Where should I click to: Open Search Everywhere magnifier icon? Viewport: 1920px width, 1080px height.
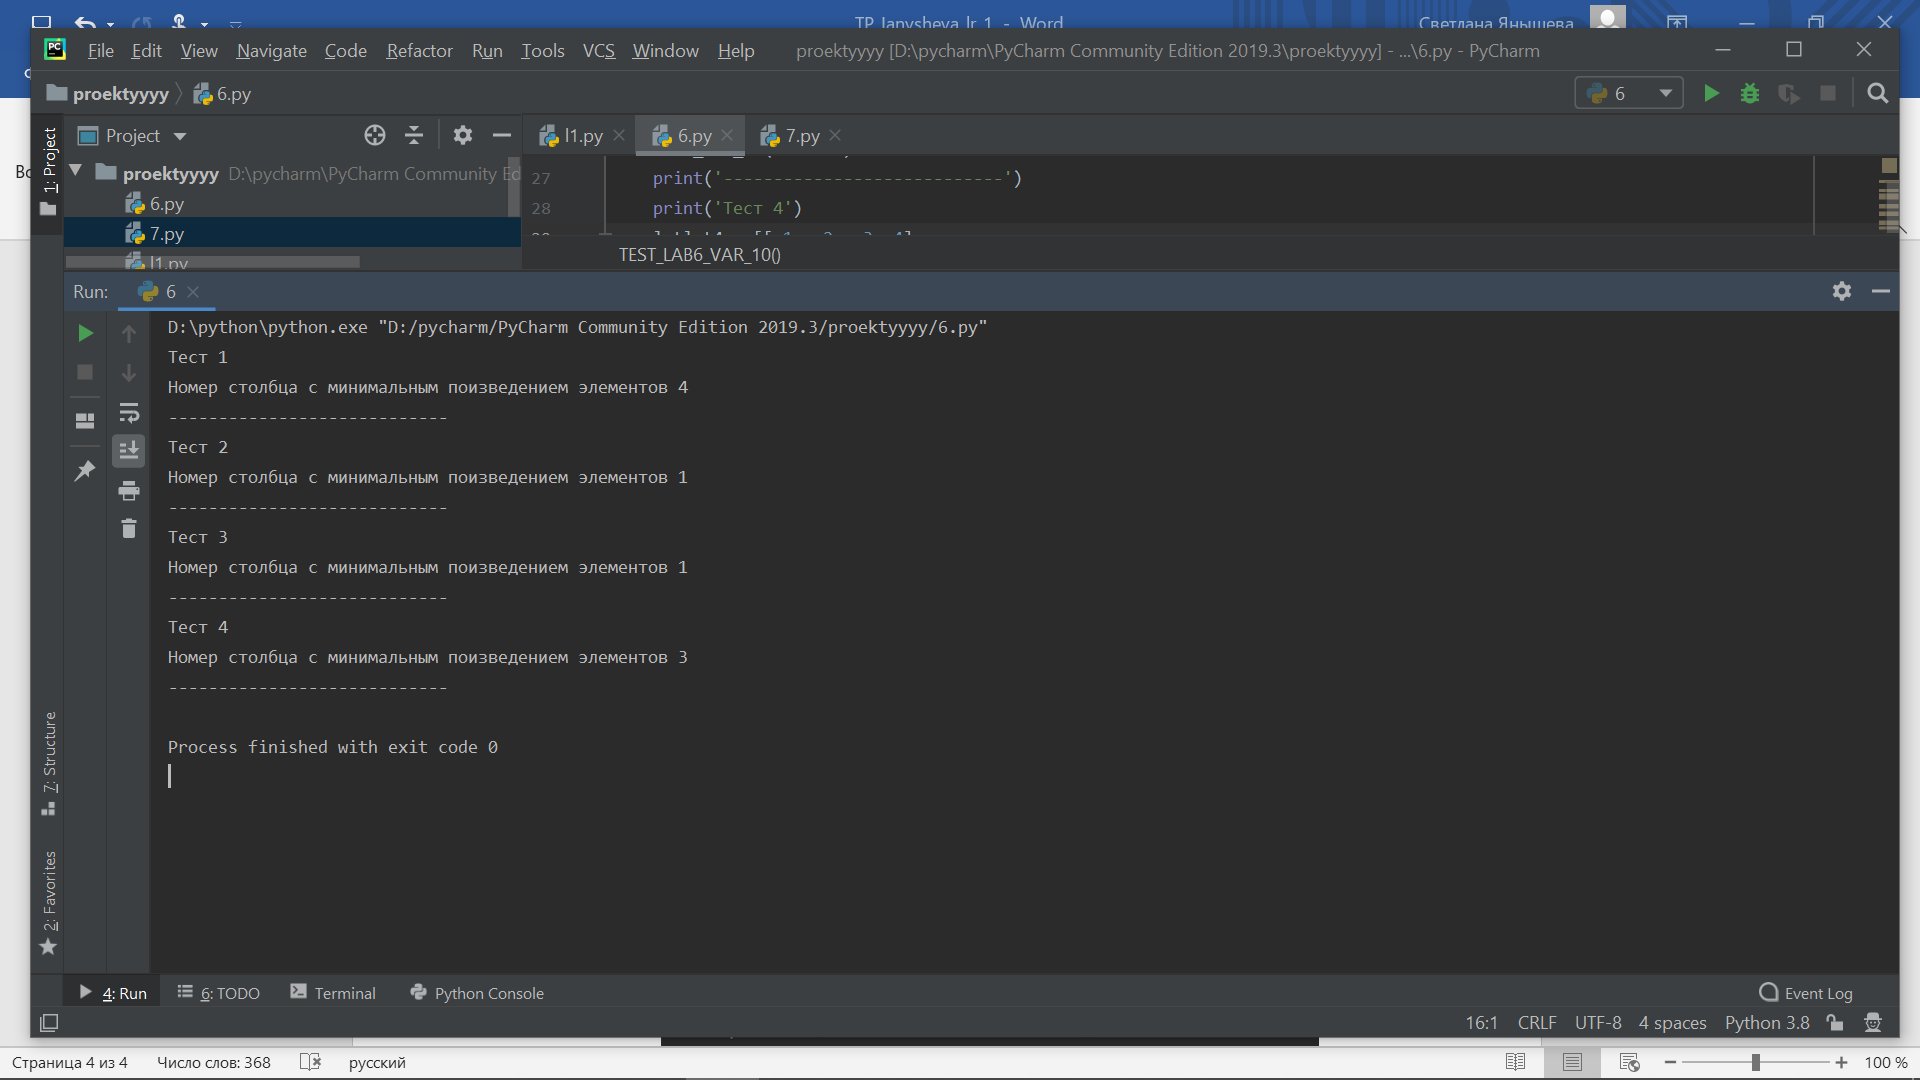click(1877, 93)
